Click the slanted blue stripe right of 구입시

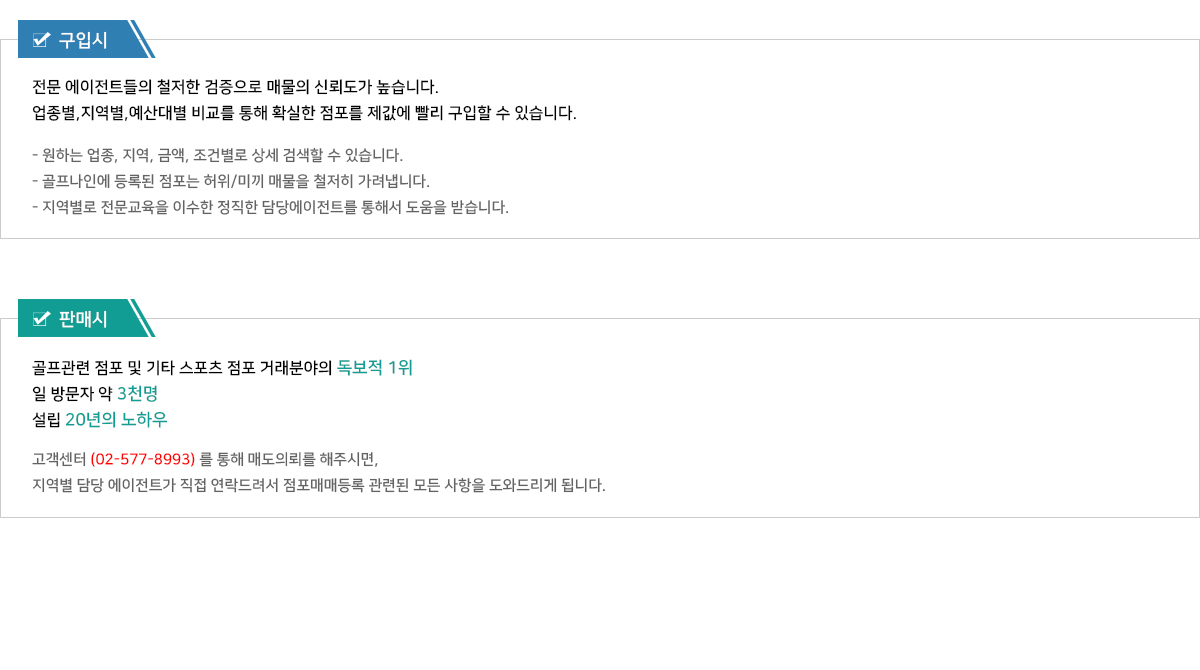[x=144, y=40]
